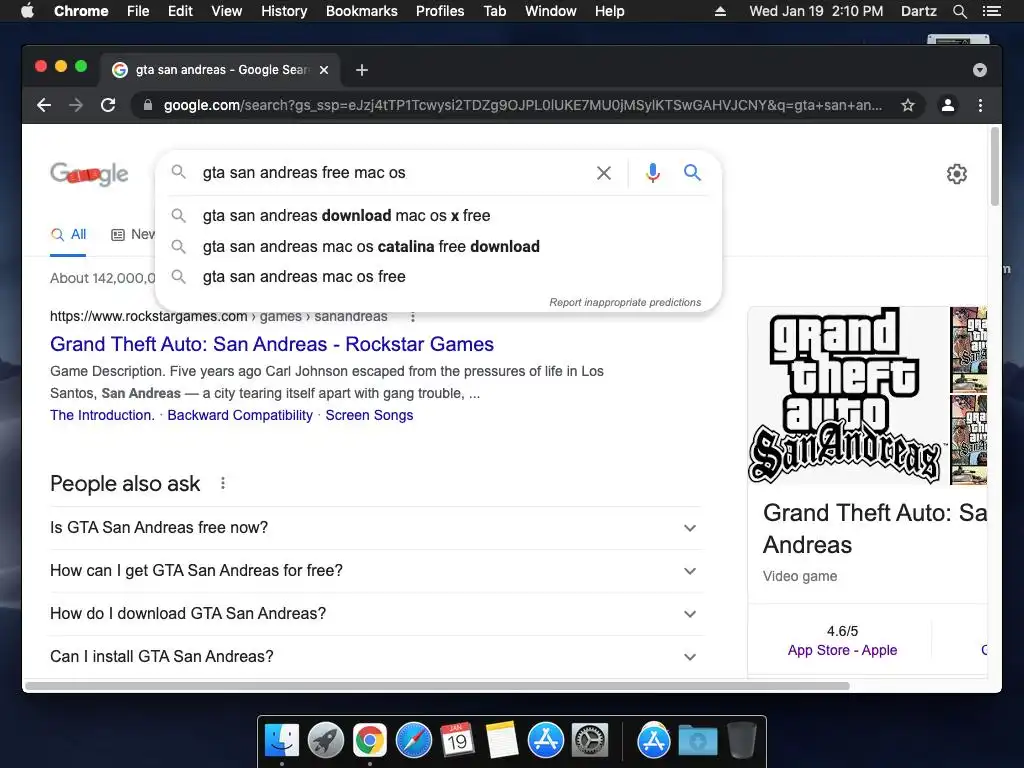Open the Profiles menu
The image size is (1024, 768).
(440, 11)
